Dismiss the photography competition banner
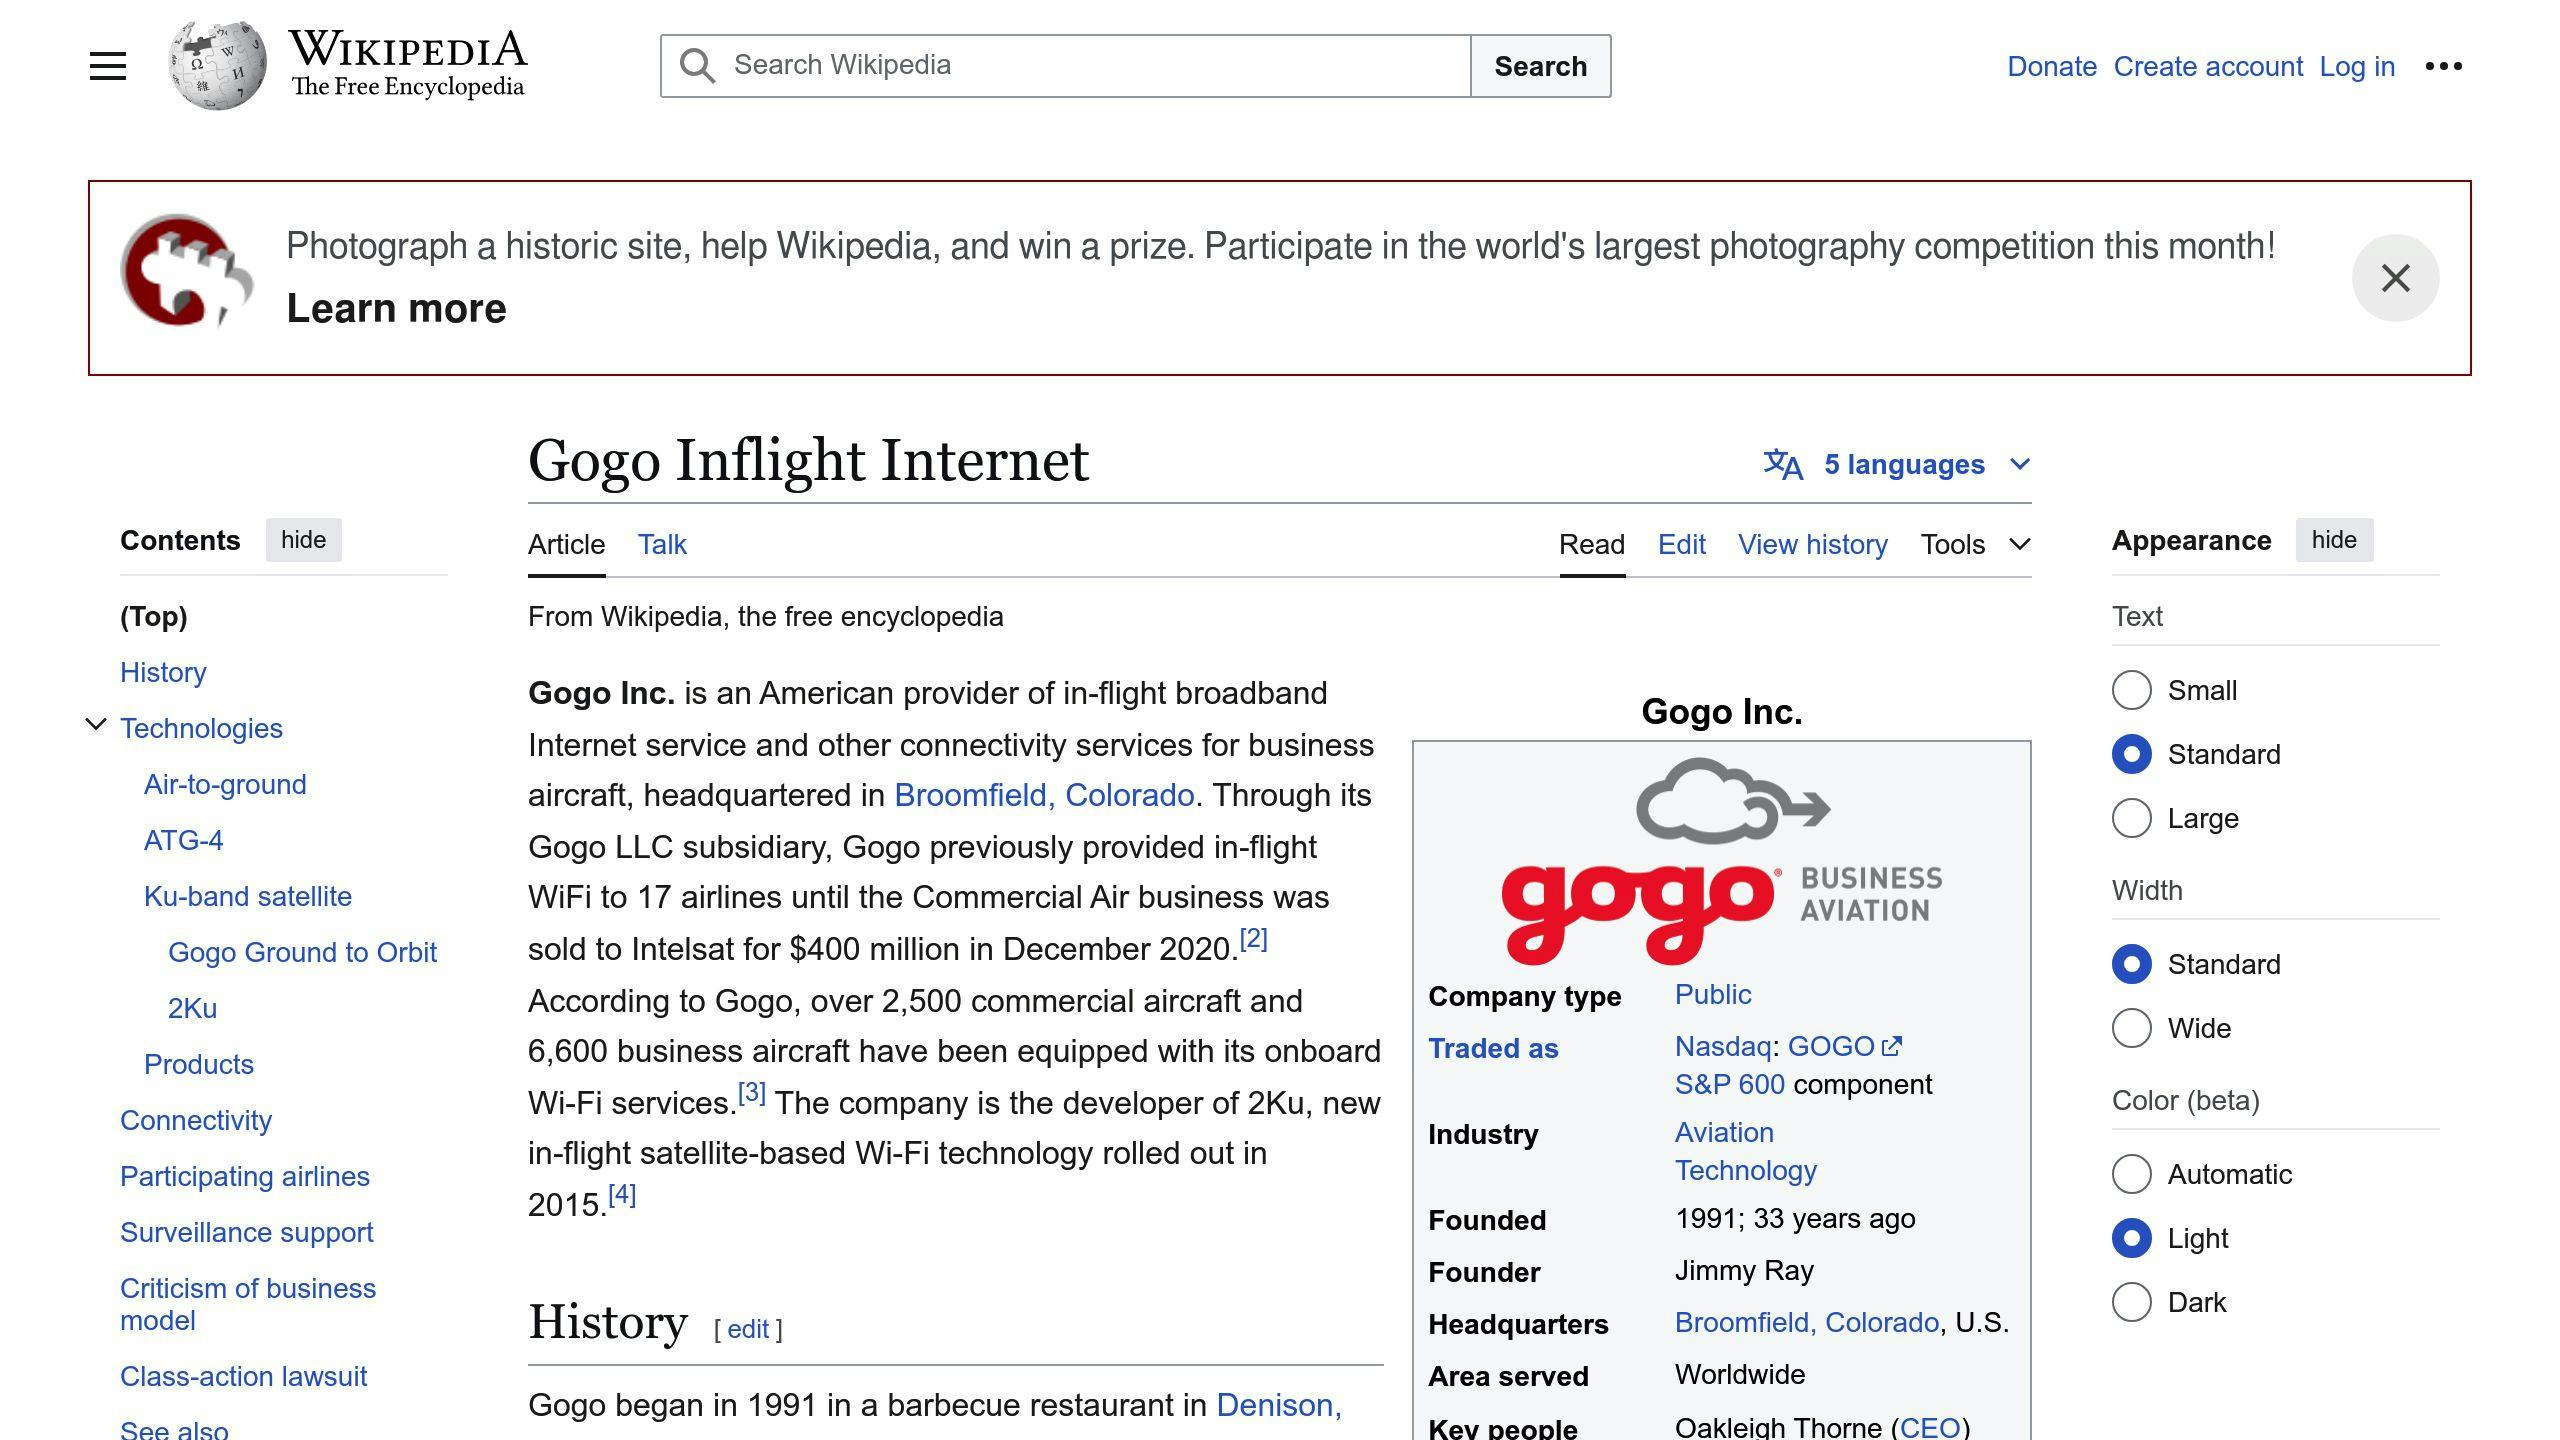This screenshot has width=2560, height=1440. (2395, 278)
